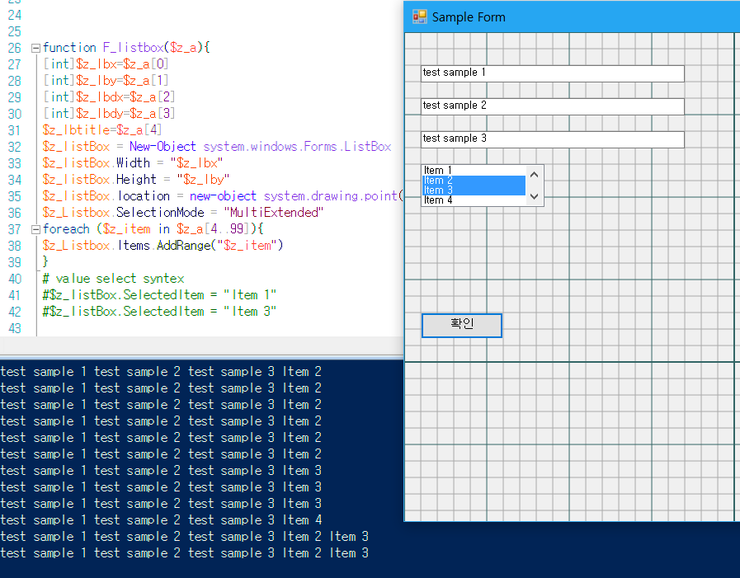The width and height of the screenshot is (740, 578).
Task: Click the listbox scroll down arrow
Action: [x=534, y=197]
